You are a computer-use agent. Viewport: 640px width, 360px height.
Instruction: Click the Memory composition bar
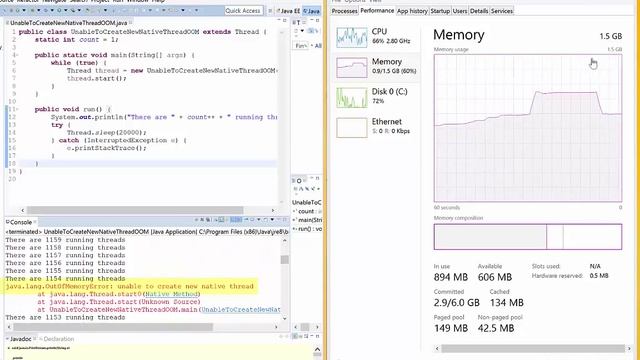[x=528, y=236]
